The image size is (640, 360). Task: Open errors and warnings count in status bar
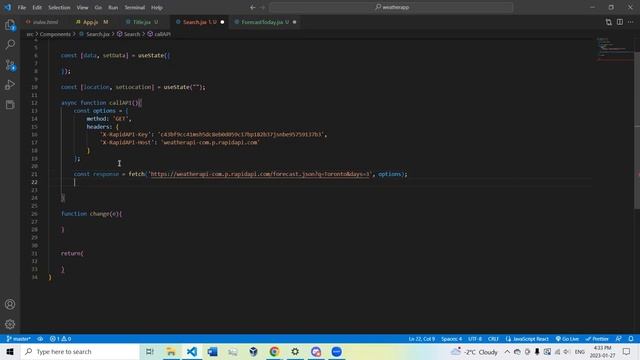pyautogui.click(x=60, y=339)
